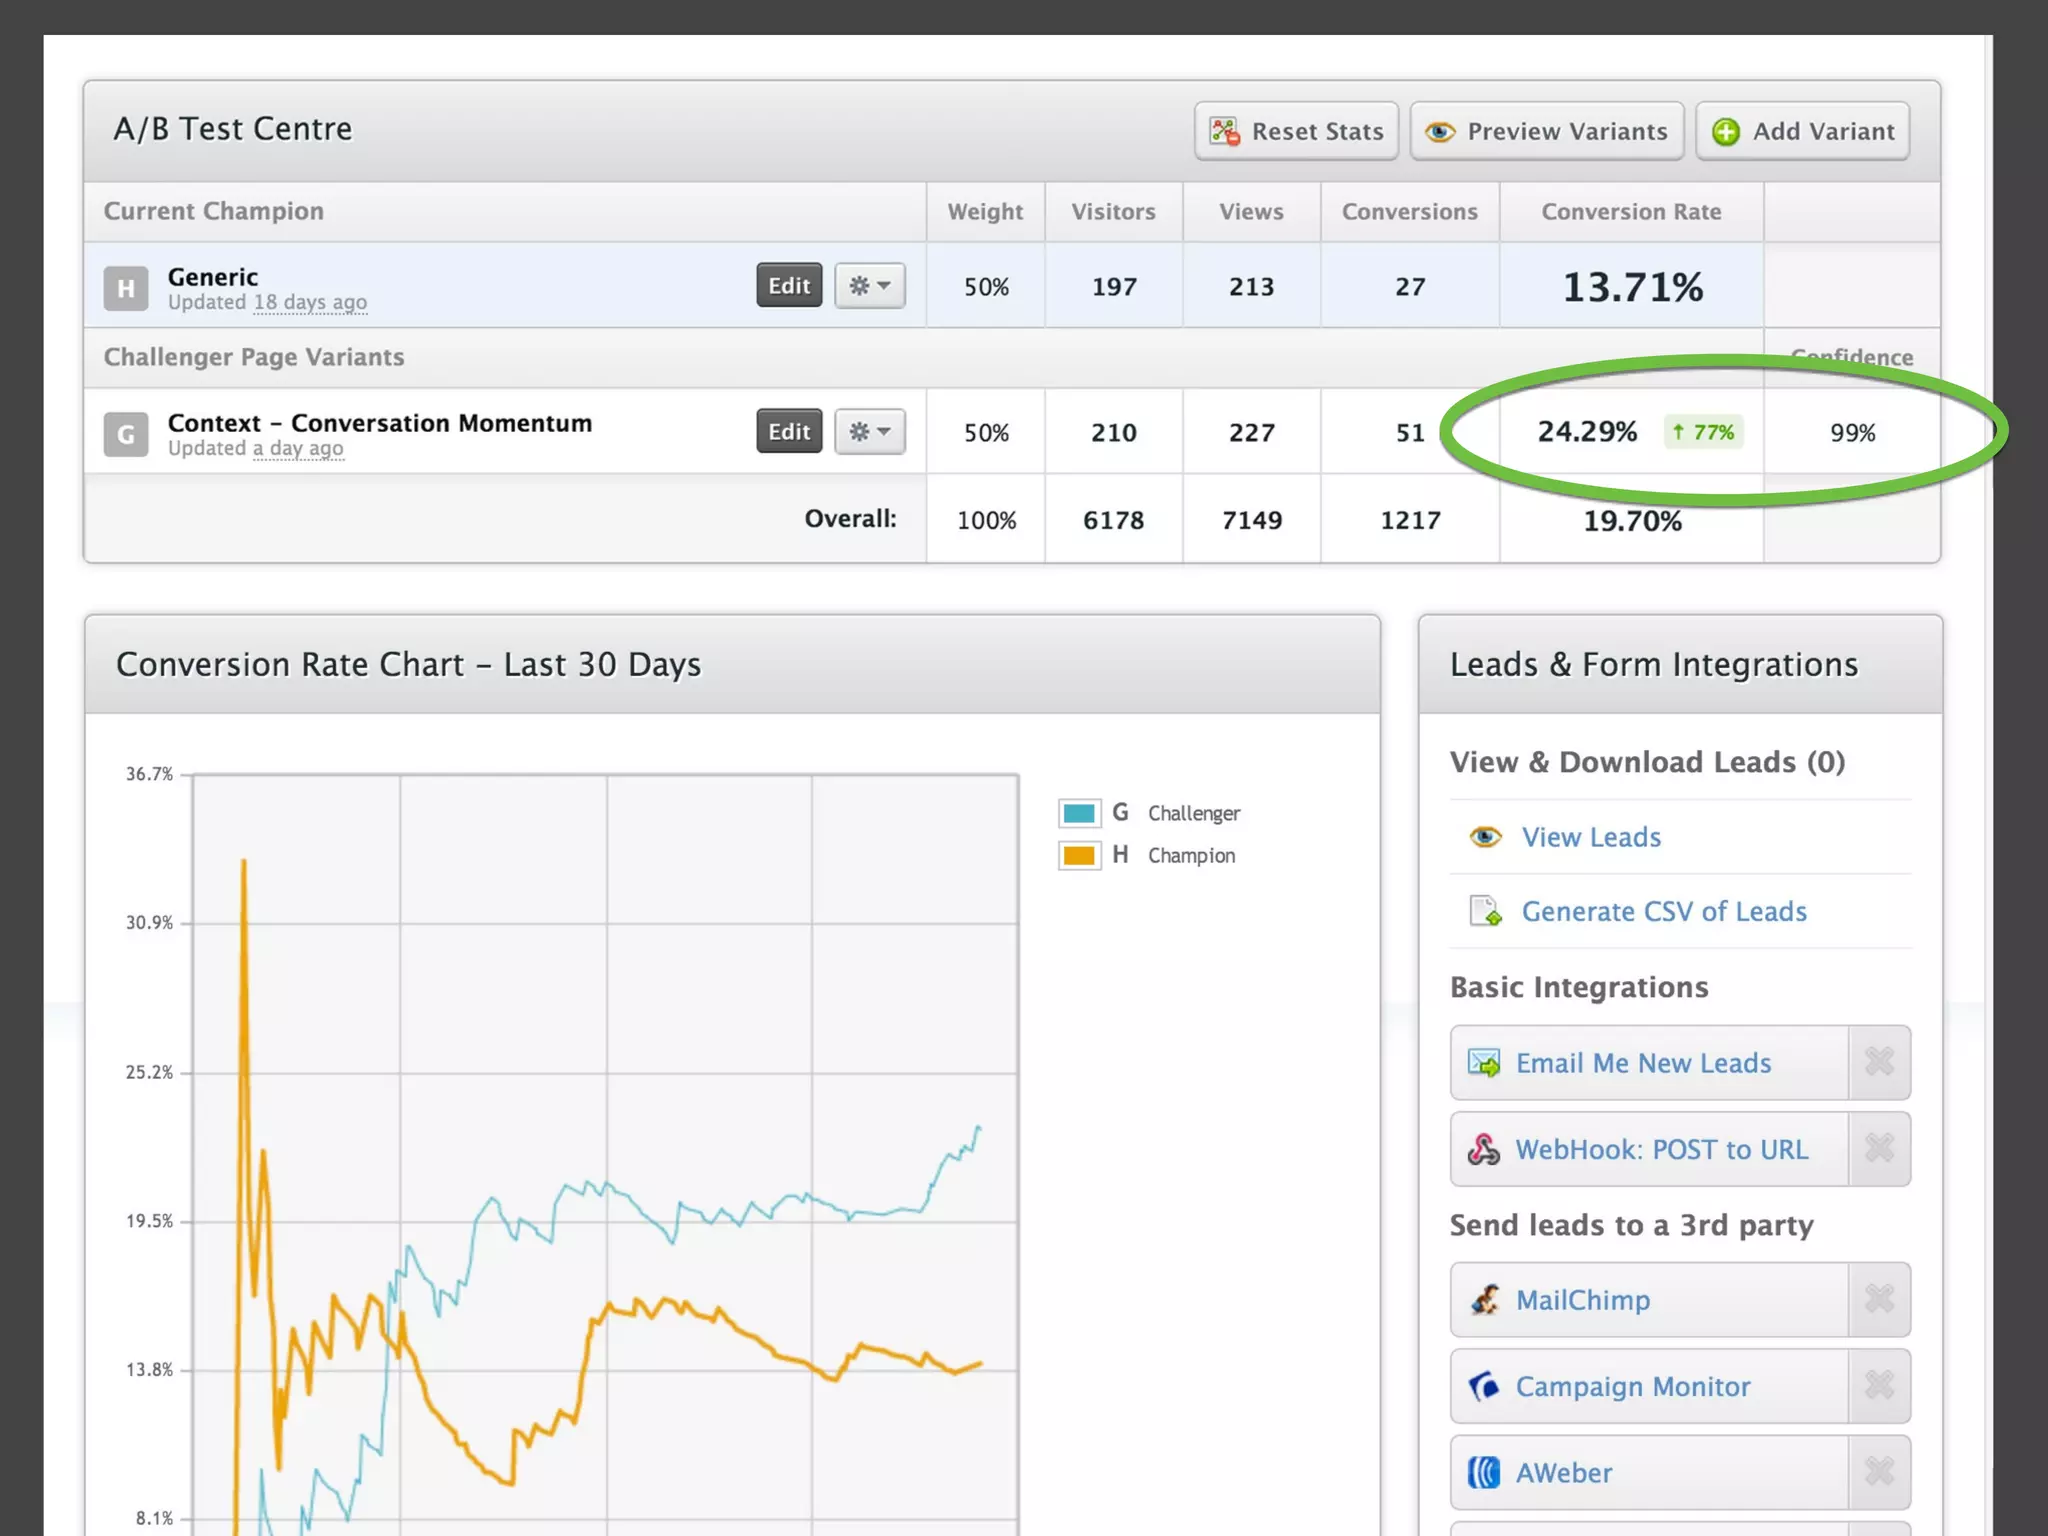Click the Reset Stats button
2048x1536 pixels.
pyautogui.click(x=1296, y=131)
